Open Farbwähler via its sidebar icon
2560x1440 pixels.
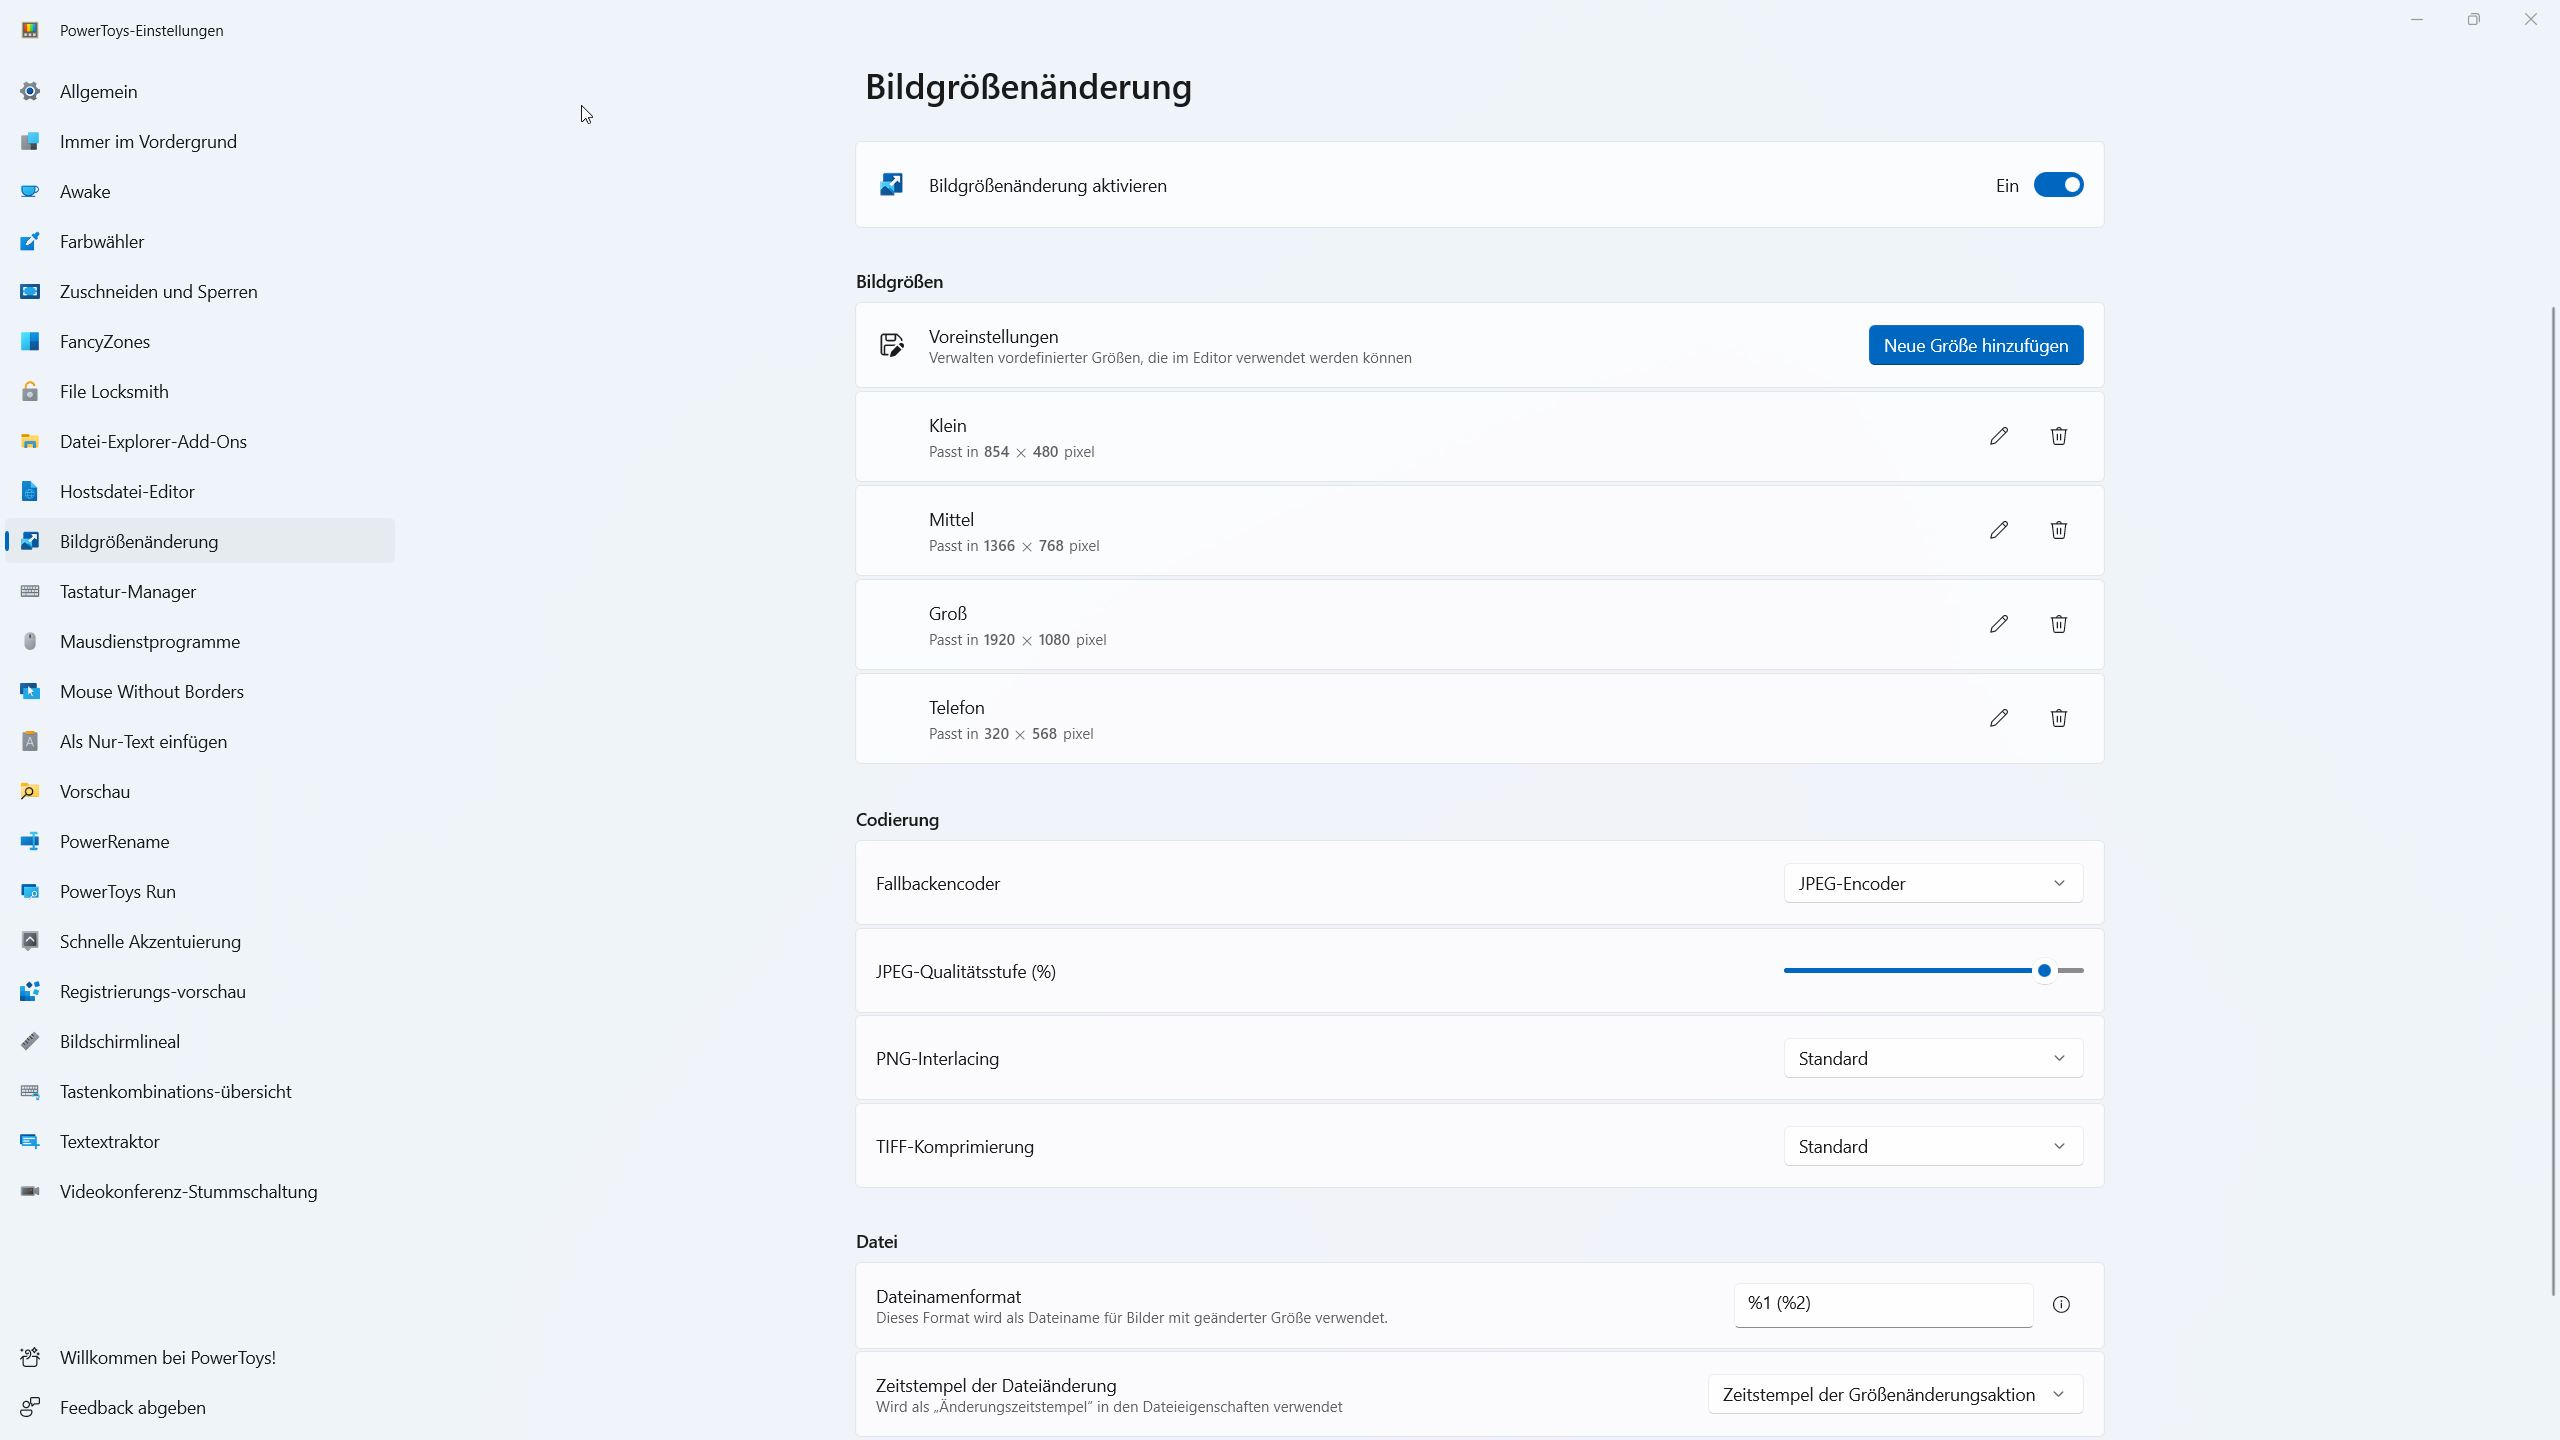coord(30,241)
